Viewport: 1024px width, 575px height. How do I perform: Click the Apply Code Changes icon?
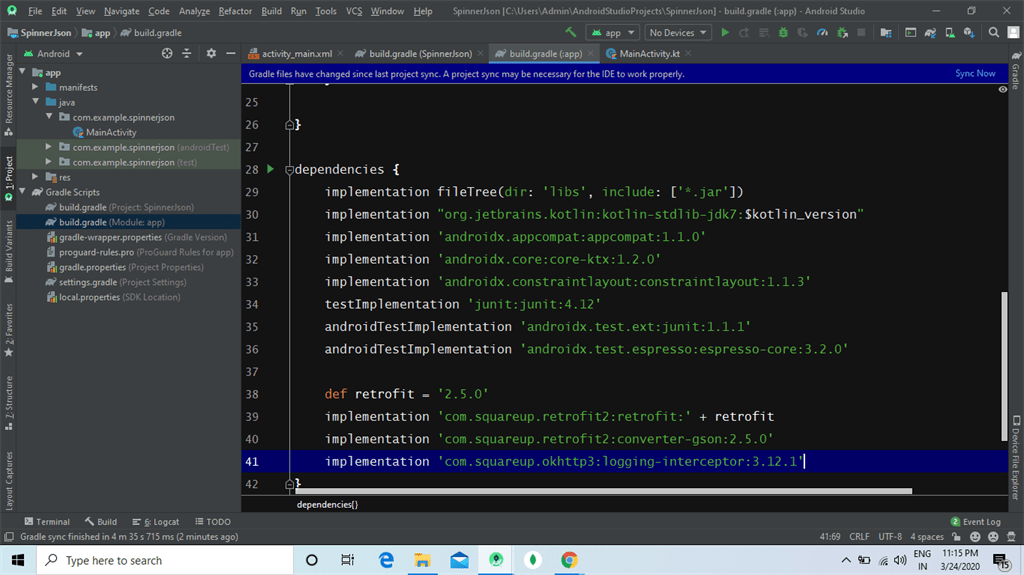[x=763, y=32]
